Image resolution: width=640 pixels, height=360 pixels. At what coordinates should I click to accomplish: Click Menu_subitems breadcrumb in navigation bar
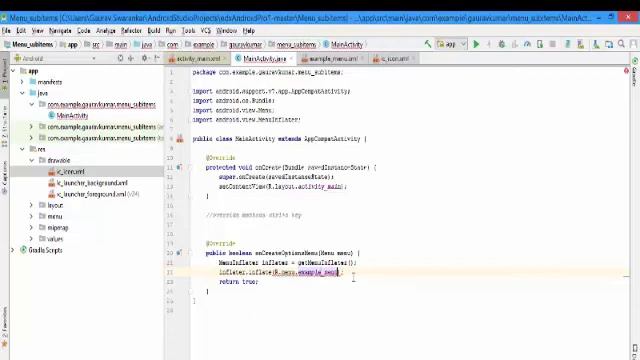29,44
